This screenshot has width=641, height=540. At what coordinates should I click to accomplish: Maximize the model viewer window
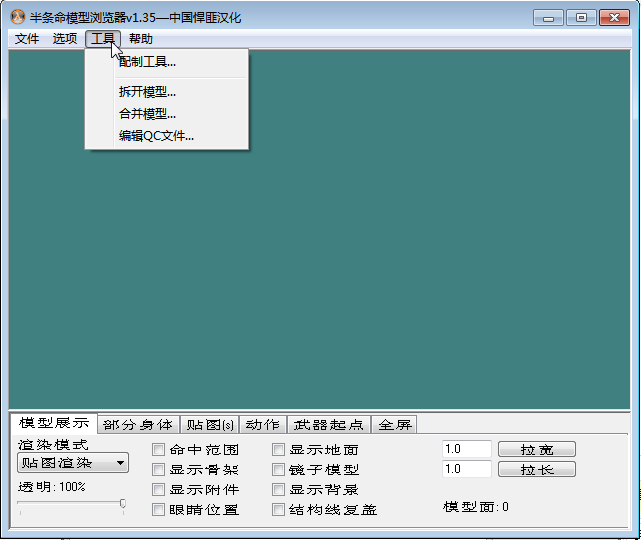(x=581, y=18)
